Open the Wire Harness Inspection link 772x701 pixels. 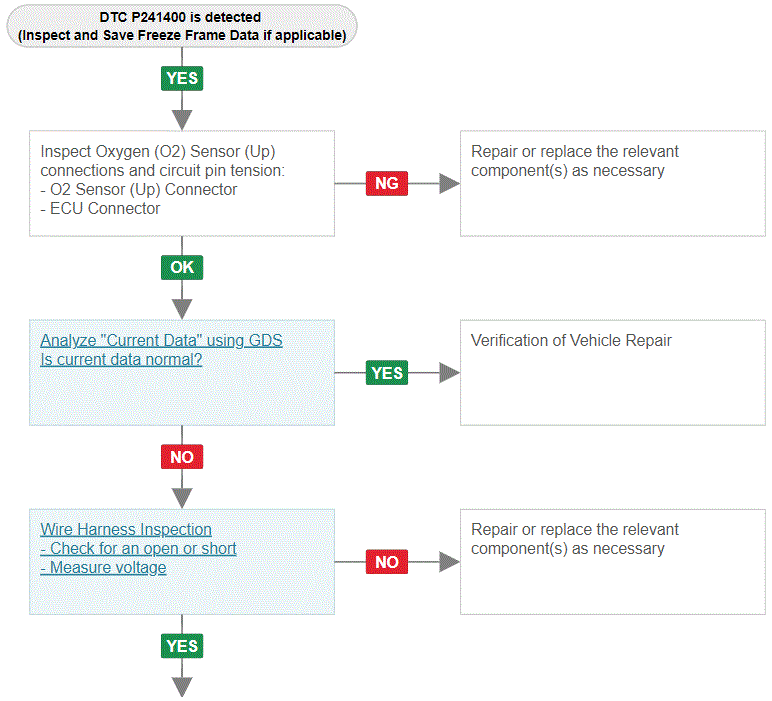click(126, 529)
